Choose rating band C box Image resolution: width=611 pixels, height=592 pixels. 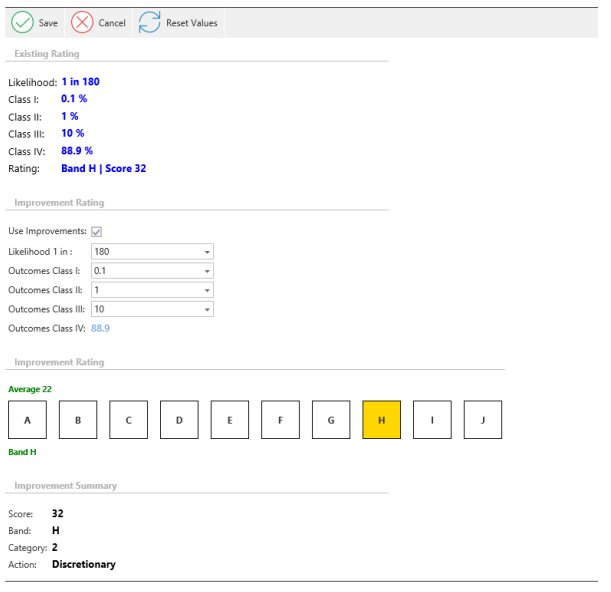pyautogui.click(x=128, y=420)
